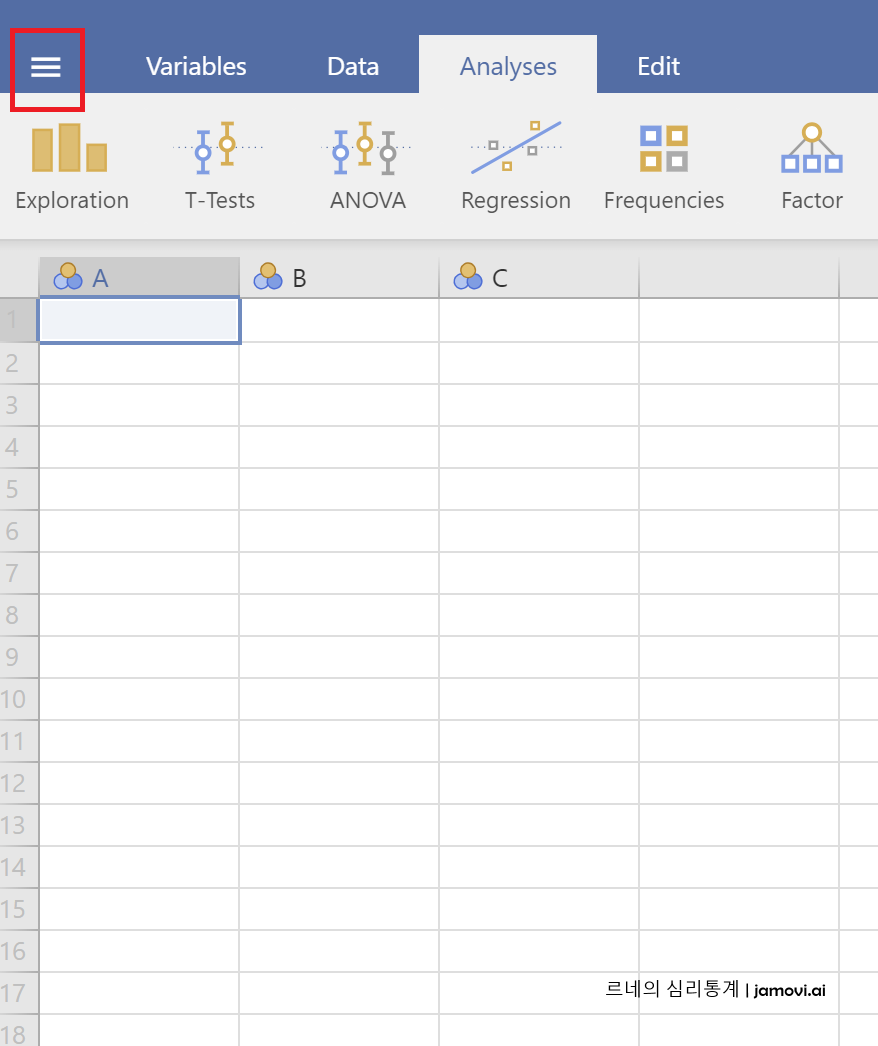Click the nominal icon of column A
The width and height of the screenshot is (878, 1046).
click(68, 276)
